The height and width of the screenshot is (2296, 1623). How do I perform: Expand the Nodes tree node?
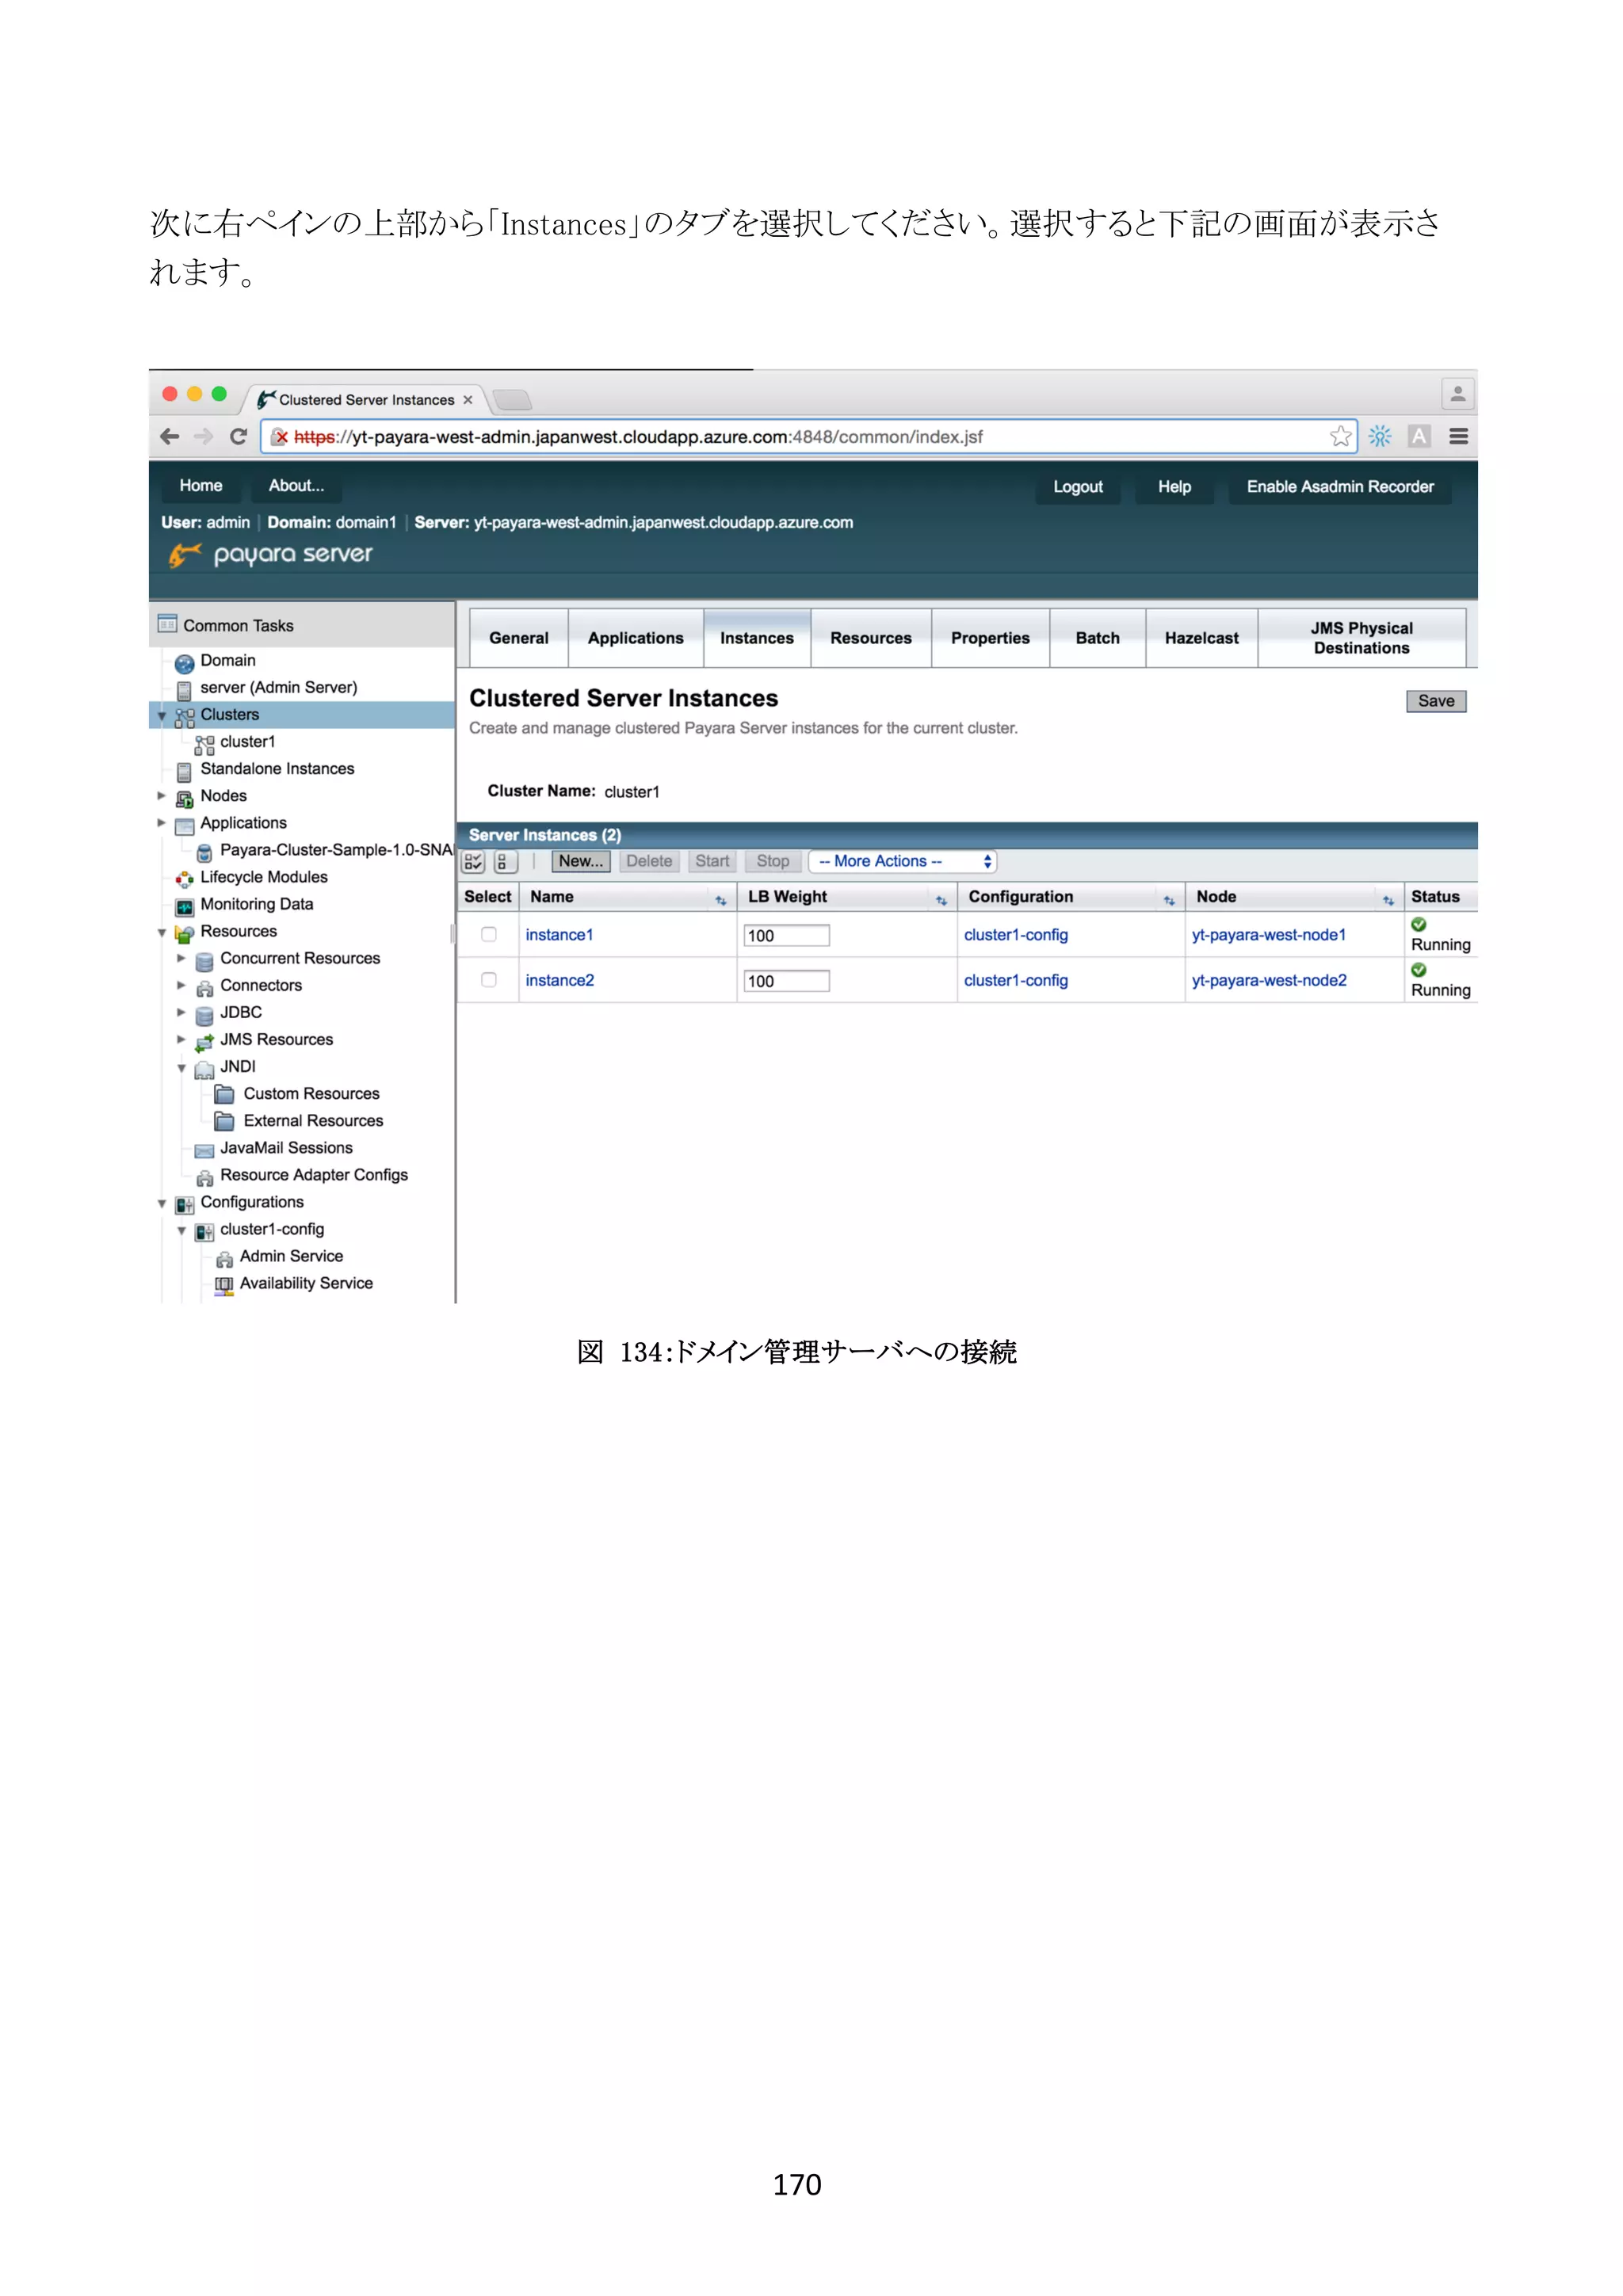pos(161,796)
